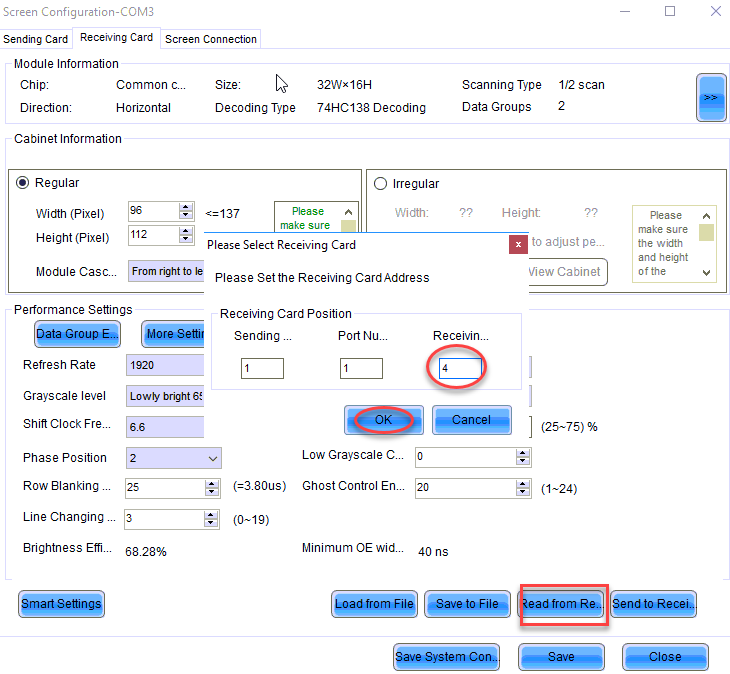Image resolution: width=730 pixels, height=674 pixels.
Task: Increase Height (Pixel) with up arrow
Action: [x=186, y=231]
